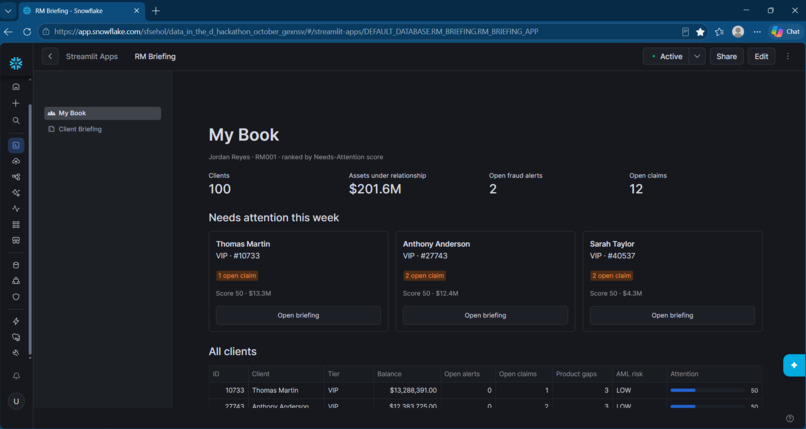Screen dimensions: 806x429
Task: Click the Active status button
Action: pyautogui.click(x=666, y=57)
